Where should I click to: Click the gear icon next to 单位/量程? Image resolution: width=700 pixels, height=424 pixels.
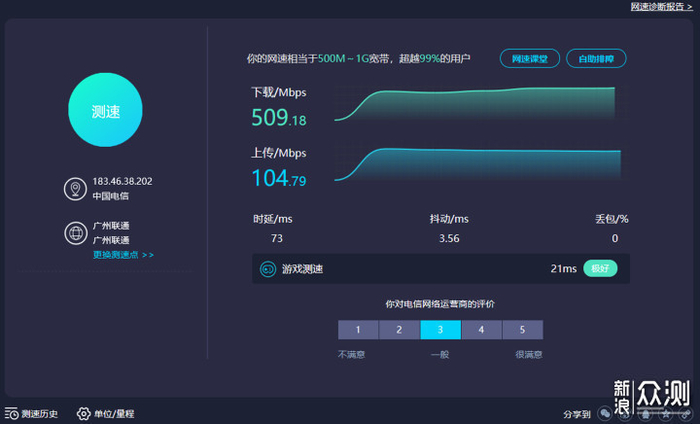[x=84, y=413]
